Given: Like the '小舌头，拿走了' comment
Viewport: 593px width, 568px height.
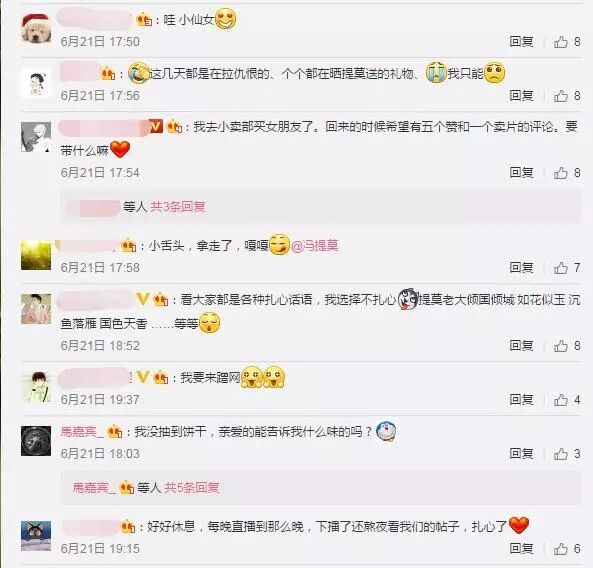Looking at the screenshot, I should pyautogui.click(x=567, y=268).
